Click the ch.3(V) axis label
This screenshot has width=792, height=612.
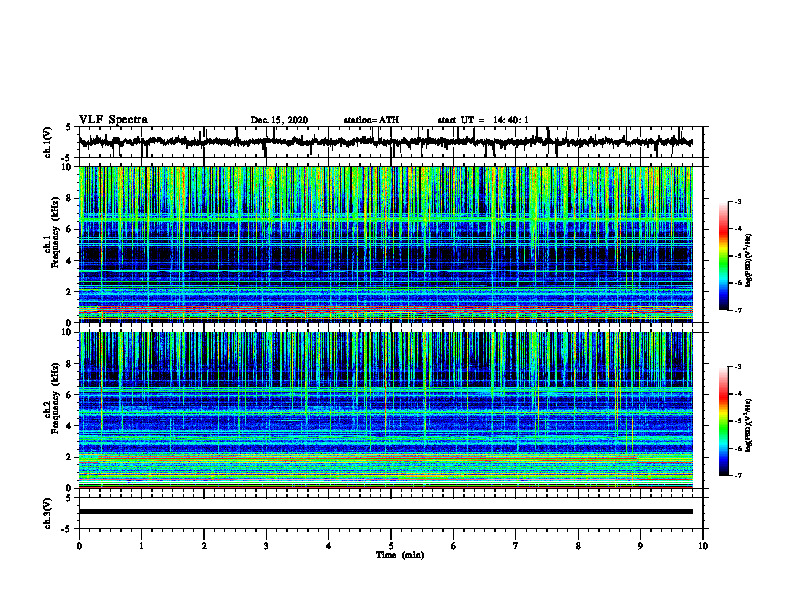48,513
